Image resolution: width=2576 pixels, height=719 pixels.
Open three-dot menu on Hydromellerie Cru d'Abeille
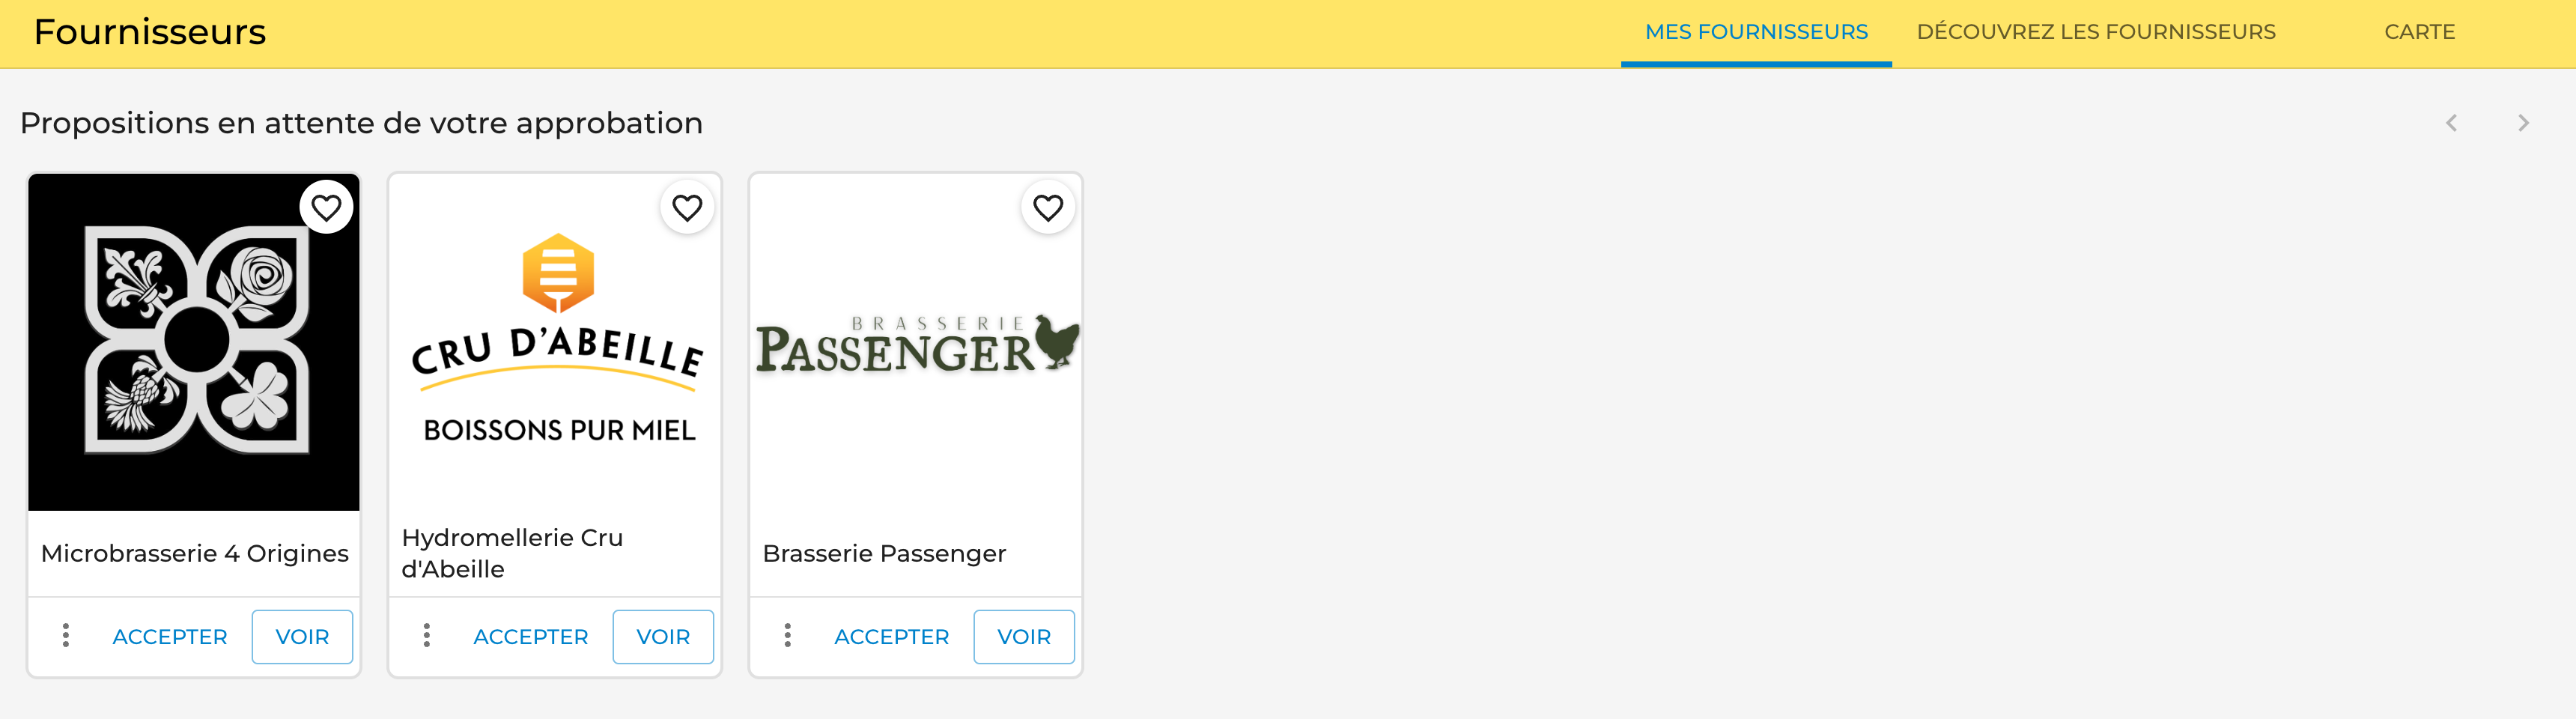point(427,636)
